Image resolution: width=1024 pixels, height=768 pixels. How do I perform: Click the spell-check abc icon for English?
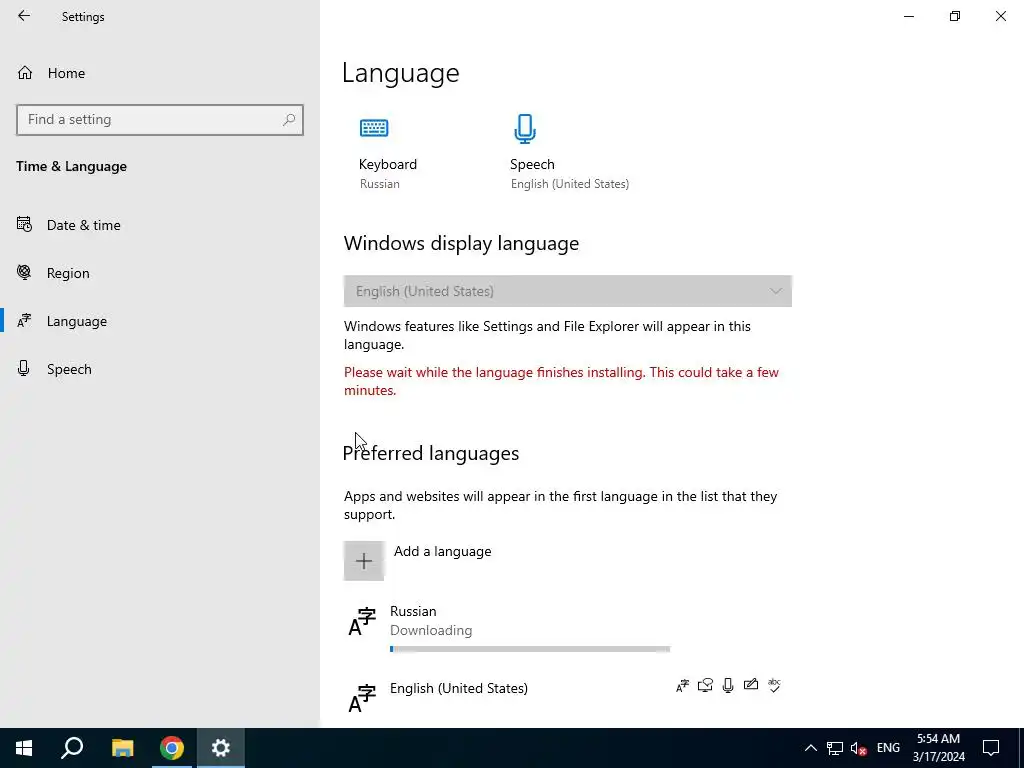point(774,686)
